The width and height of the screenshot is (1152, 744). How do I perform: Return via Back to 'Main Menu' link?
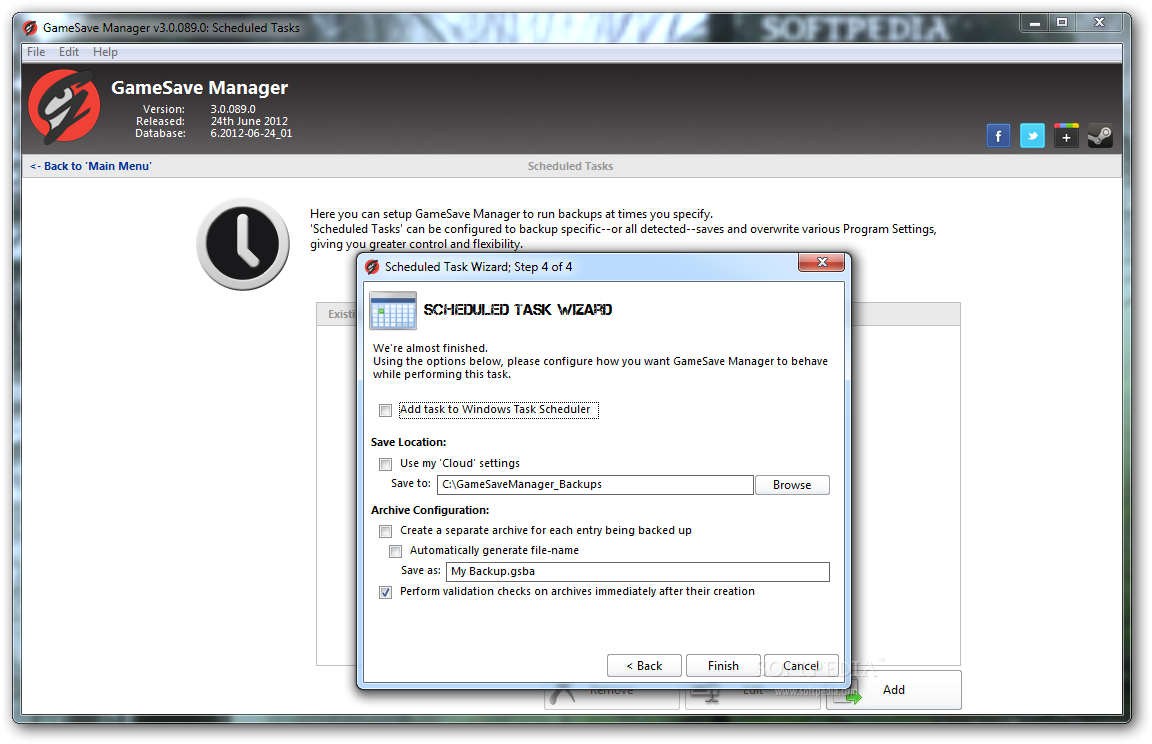[90, 166]
